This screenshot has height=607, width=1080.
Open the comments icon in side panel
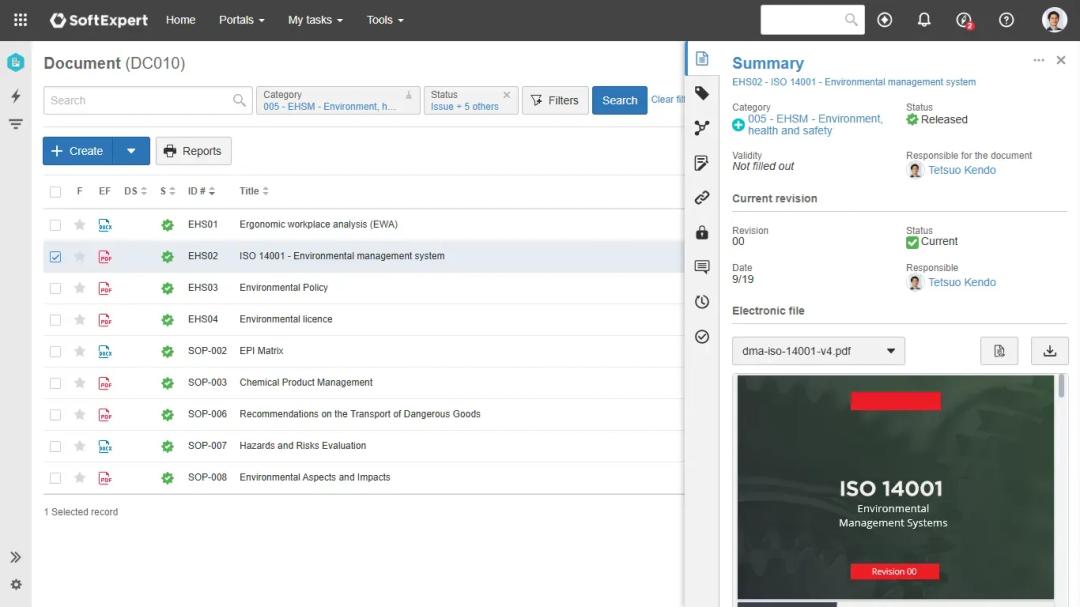click(702, 267)
